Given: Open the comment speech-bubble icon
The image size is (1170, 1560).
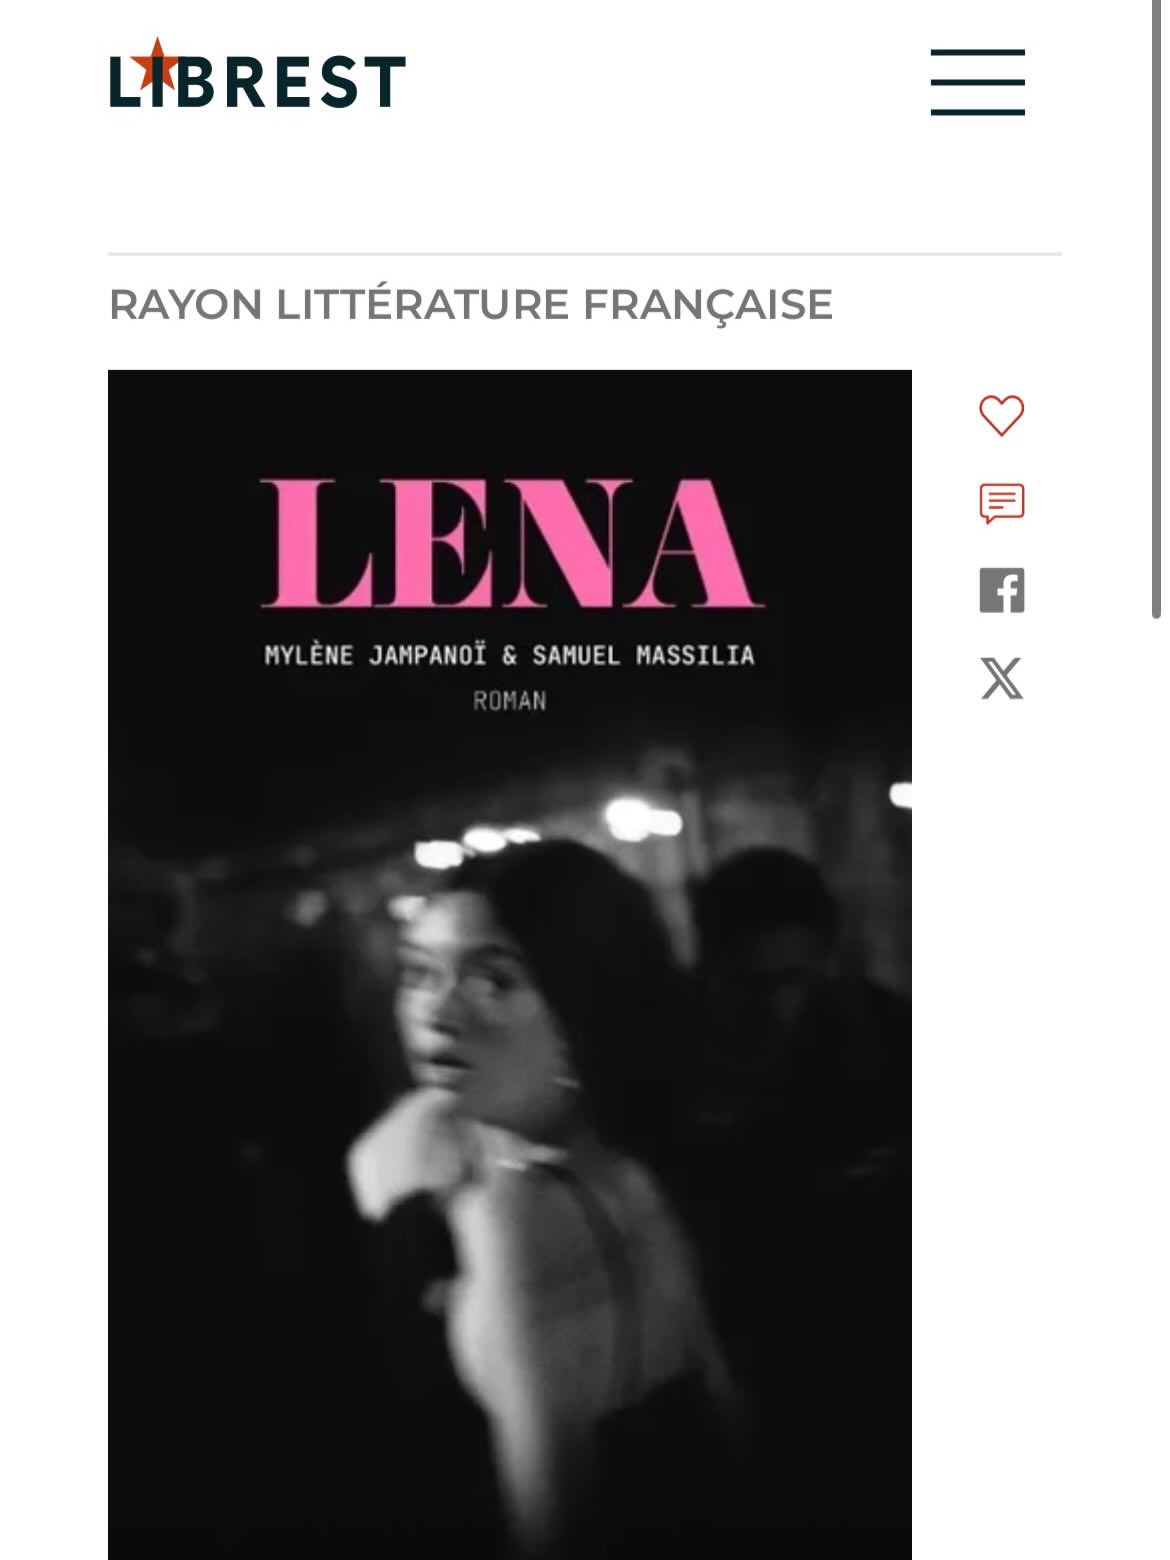Looking at the screenshot, I should [x=1001, y=503].
